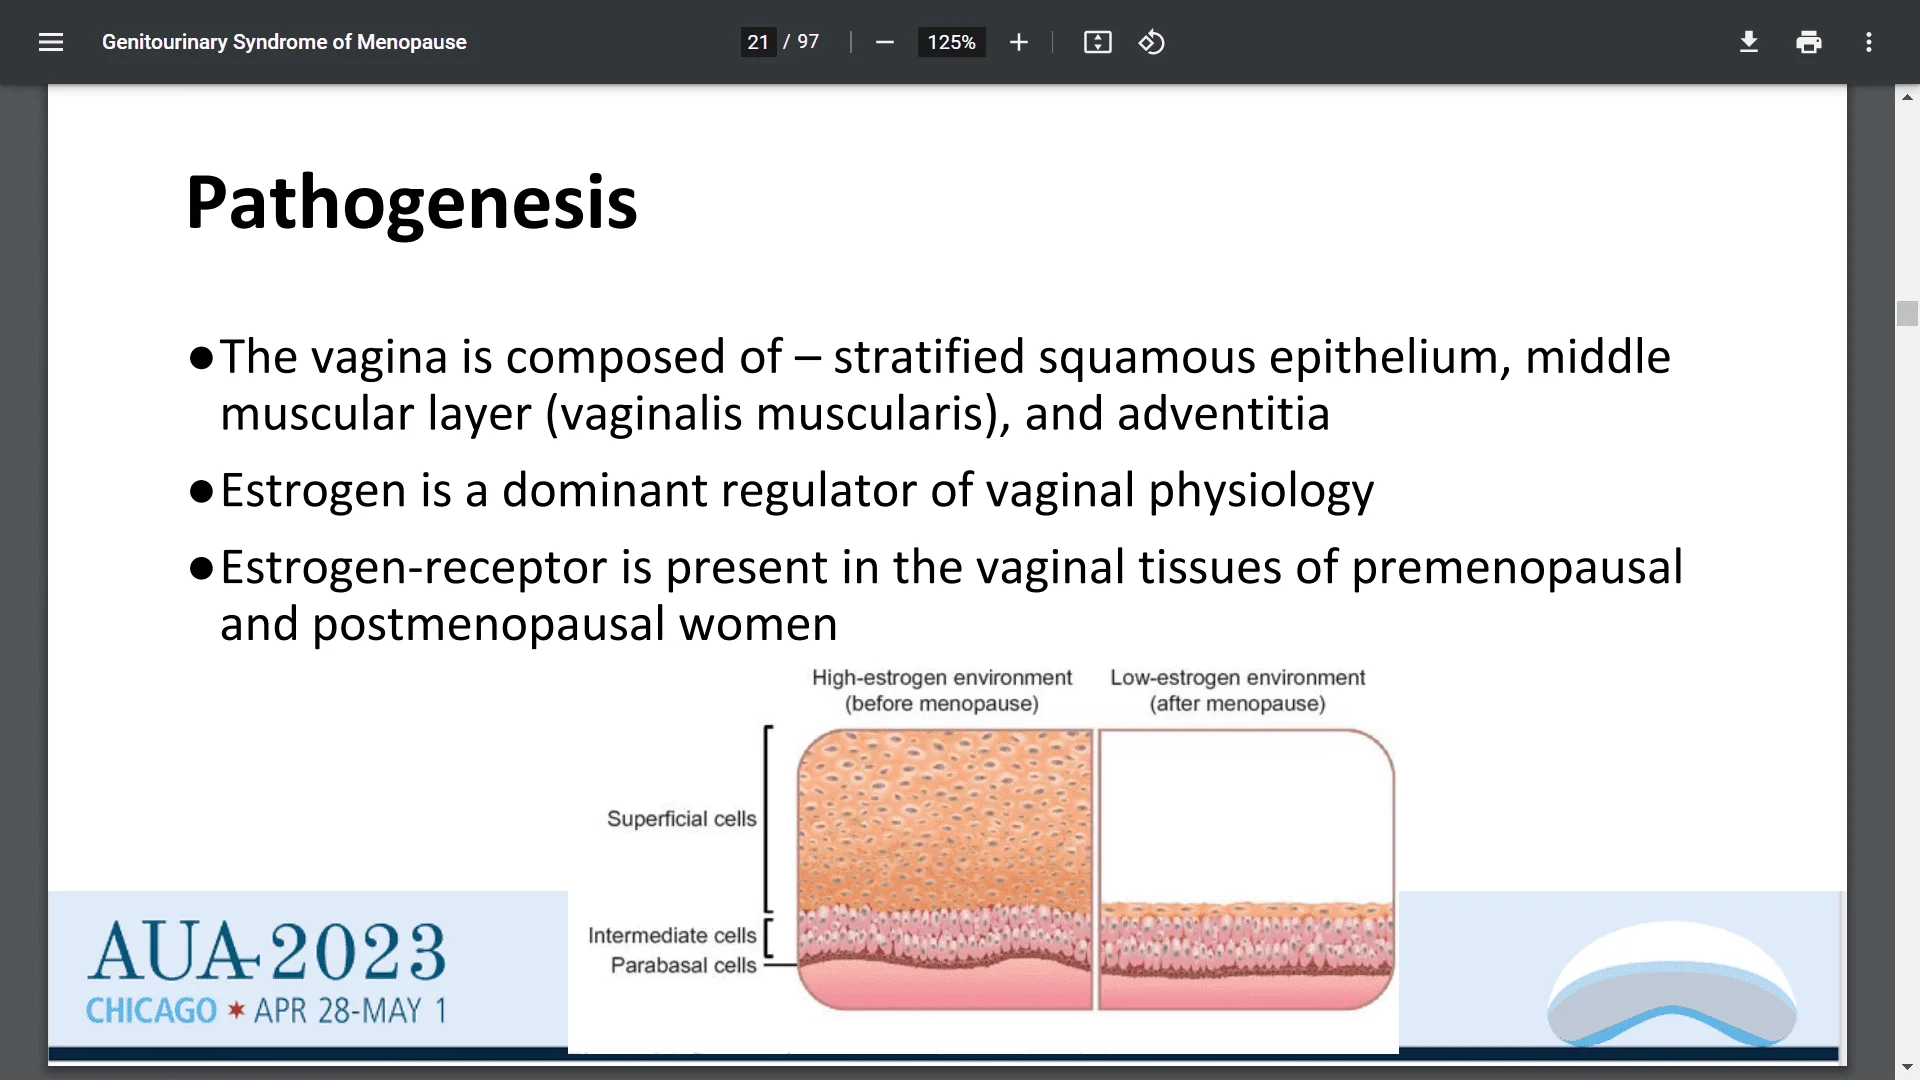Click the CHICAGO APR 28-MAY 1 text
The width and height of the screenshot is (1920, 1080).
coord(266,1011)
